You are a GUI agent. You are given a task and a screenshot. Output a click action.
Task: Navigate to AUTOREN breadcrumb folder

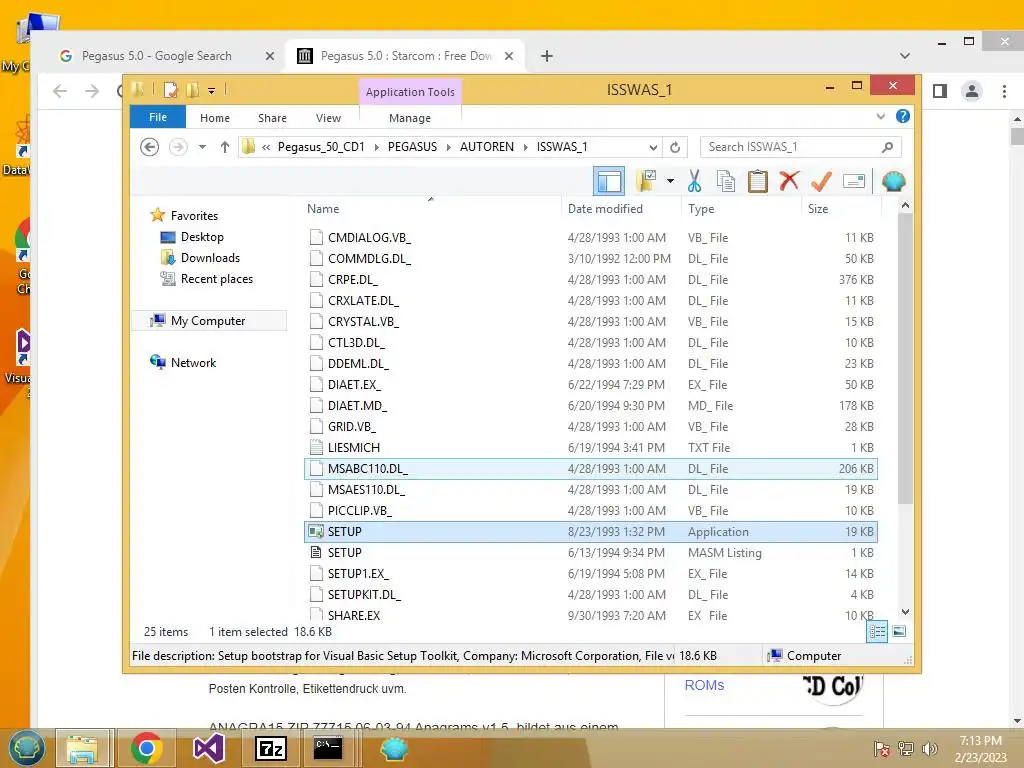(x=487, y=147)
